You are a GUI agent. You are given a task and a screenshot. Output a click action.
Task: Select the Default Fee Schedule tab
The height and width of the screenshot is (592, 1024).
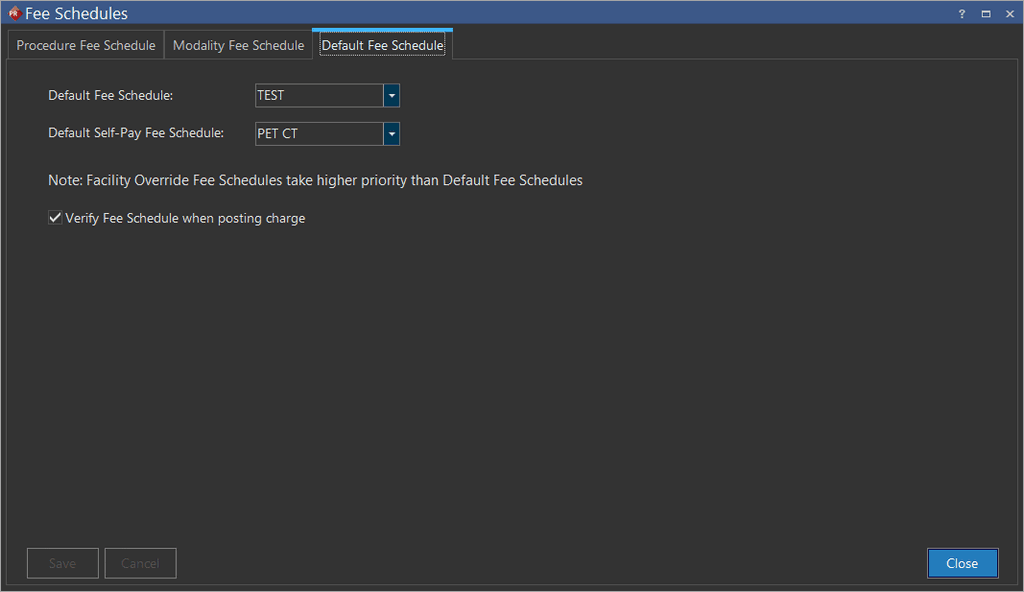[x=382, y=46]
